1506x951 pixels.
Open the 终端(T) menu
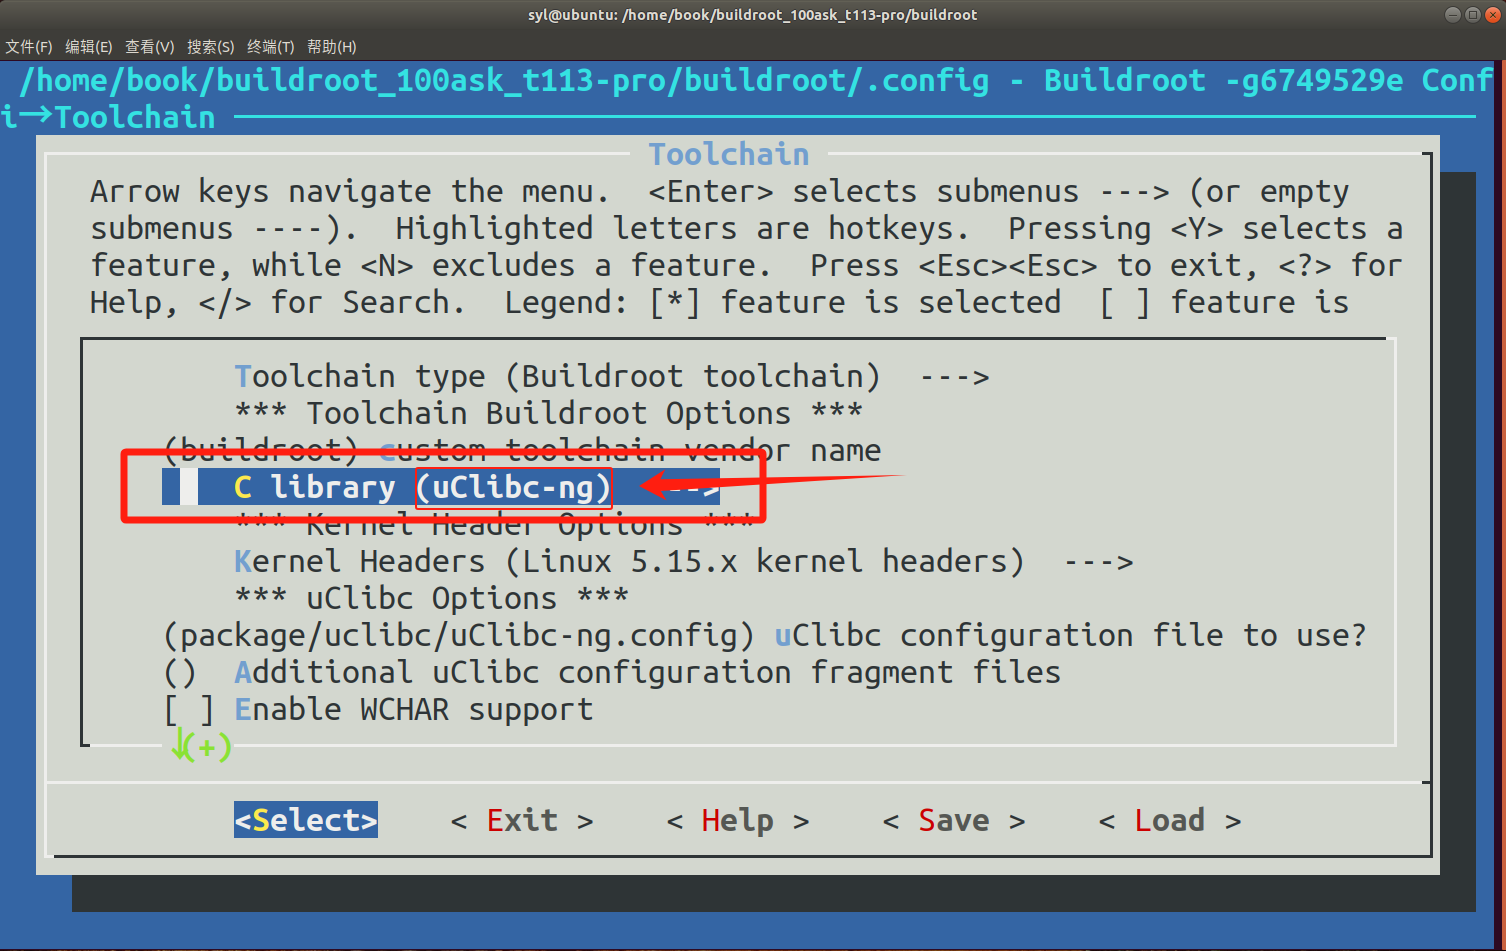tap(270, 47)
